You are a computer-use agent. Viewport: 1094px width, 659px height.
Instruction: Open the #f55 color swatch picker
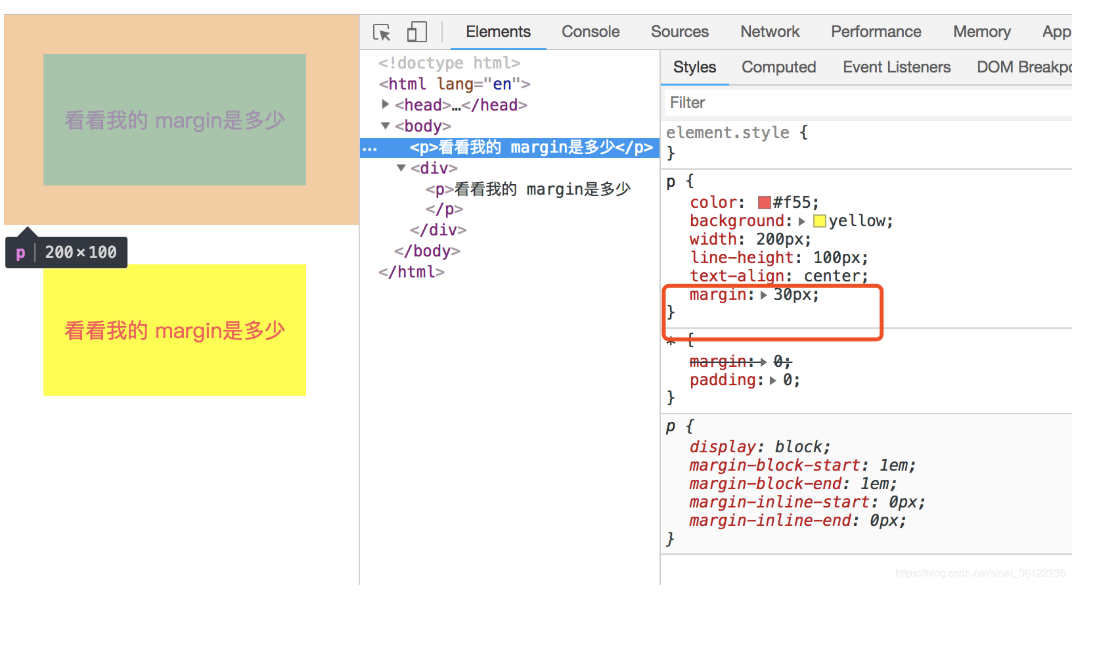(x=764, y=202)
